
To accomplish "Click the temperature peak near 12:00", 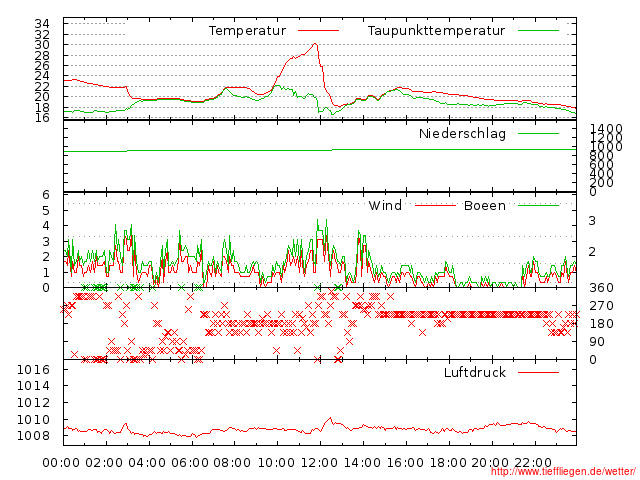I will [x=315, y=44].
